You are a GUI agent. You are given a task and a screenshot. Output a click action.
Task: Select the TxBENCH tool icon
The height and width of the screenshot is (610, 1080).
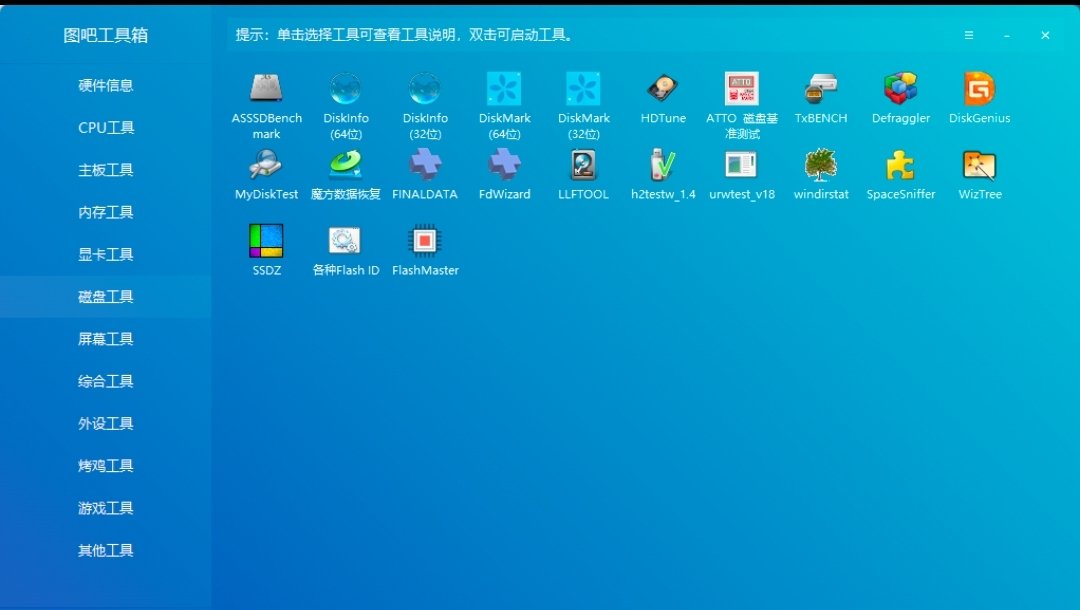tap(821, 88)
